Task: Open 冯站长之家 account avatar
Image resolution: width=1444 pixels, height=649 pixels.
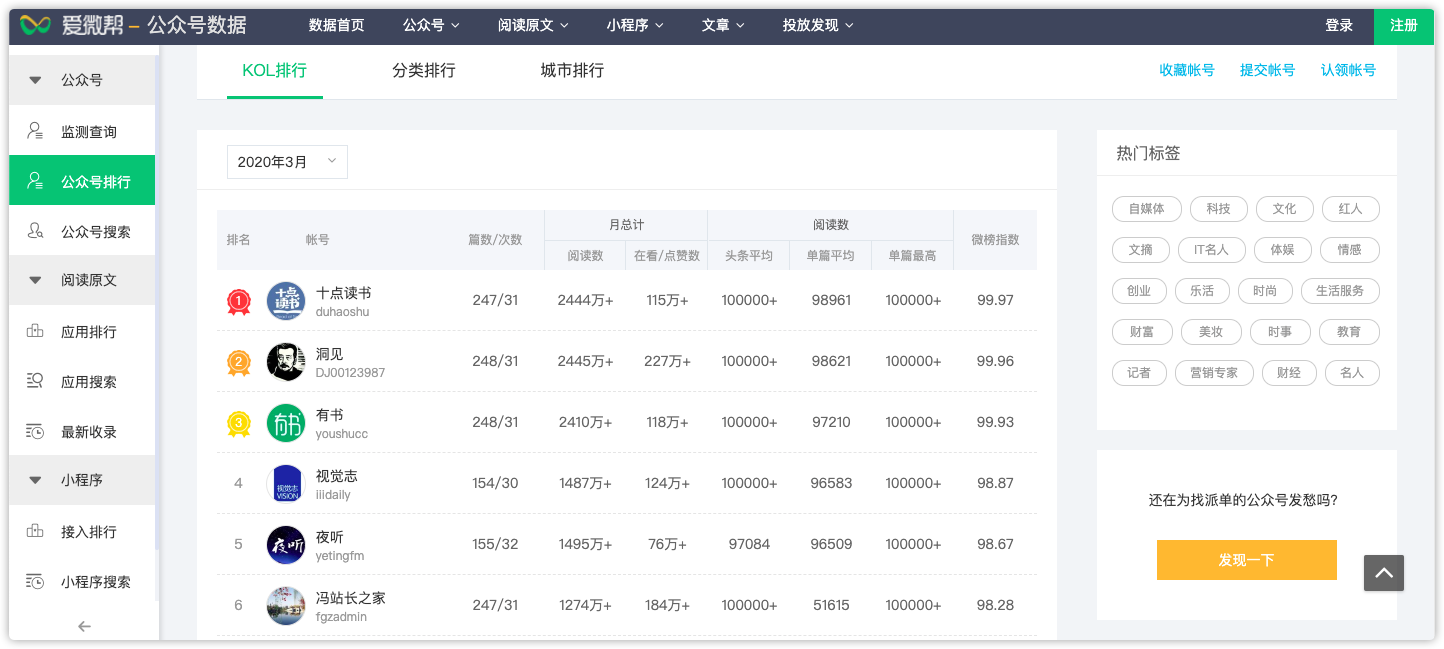Action: click(x=286, y=606)
